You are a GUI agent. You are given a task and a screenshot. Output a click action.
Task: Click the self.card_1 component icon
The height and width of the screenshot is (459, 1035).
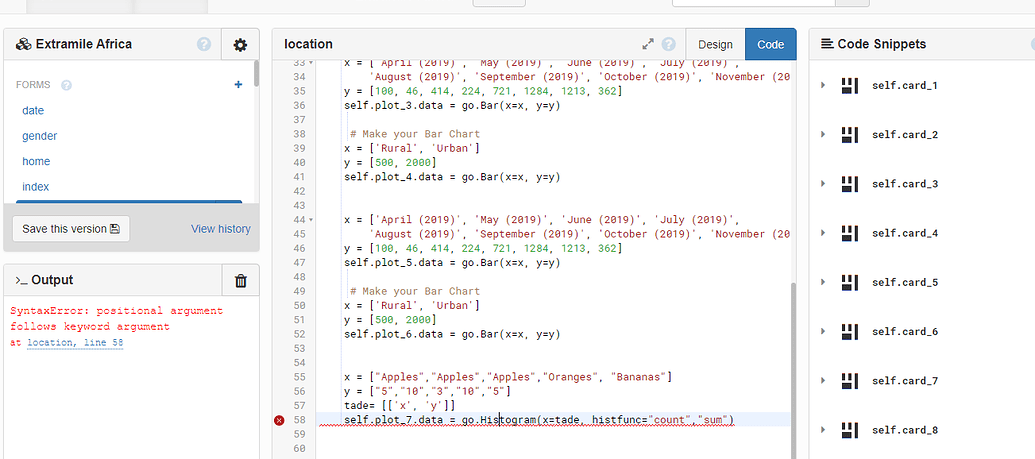[x=850, y=86]
